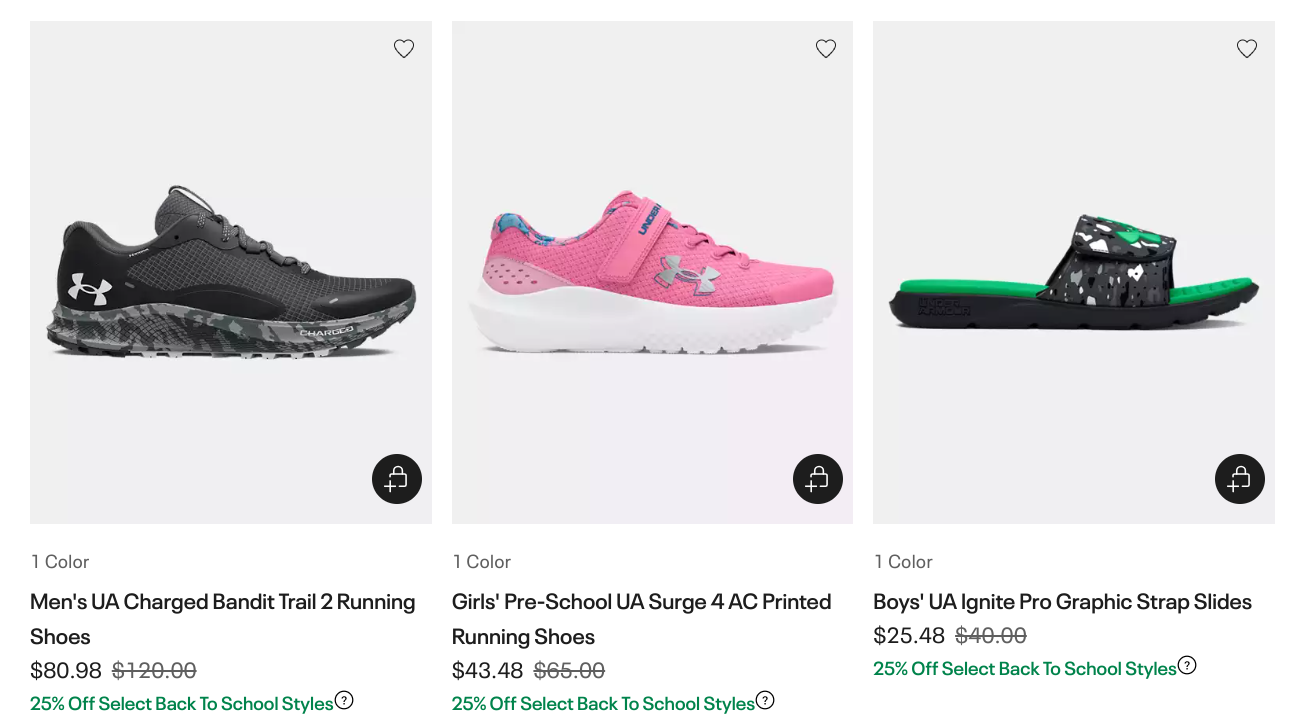Quick add pink Surge 4 AC shoes to bag
Viewport: 1292px width, 726px height.
[x=818, y=479]
